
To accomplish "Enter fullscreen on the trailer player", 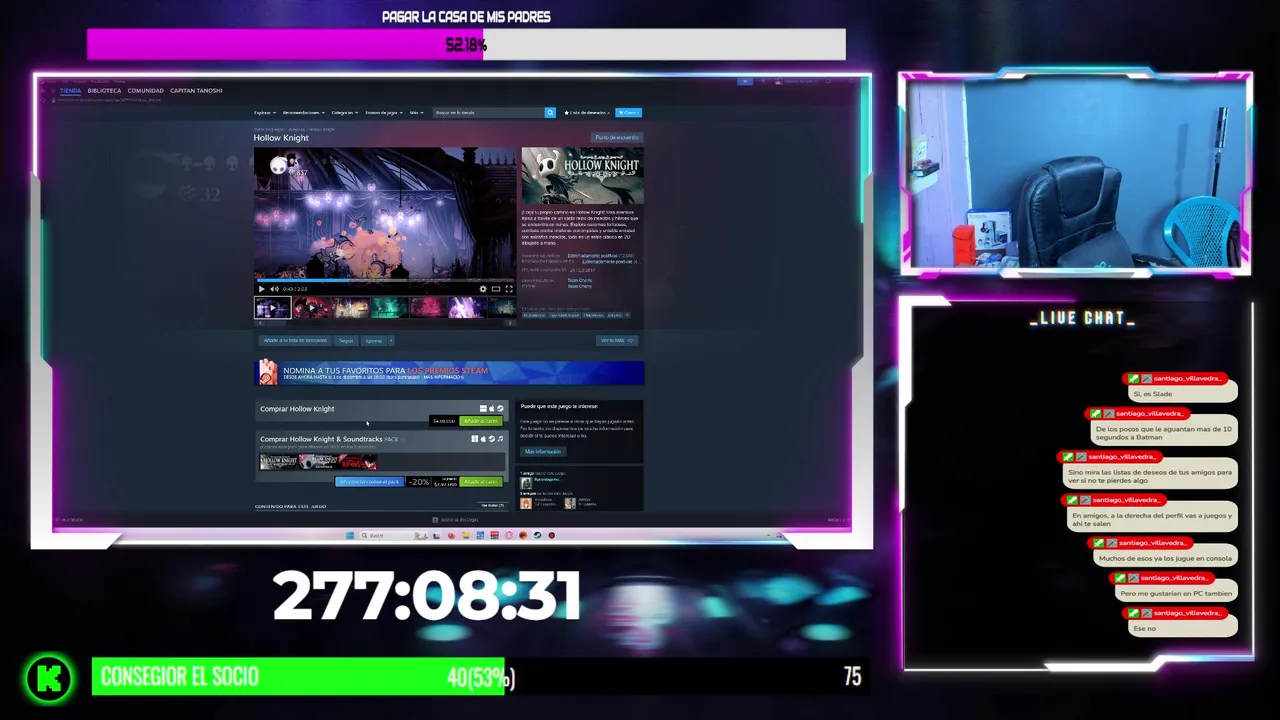I will pos(509,289).
